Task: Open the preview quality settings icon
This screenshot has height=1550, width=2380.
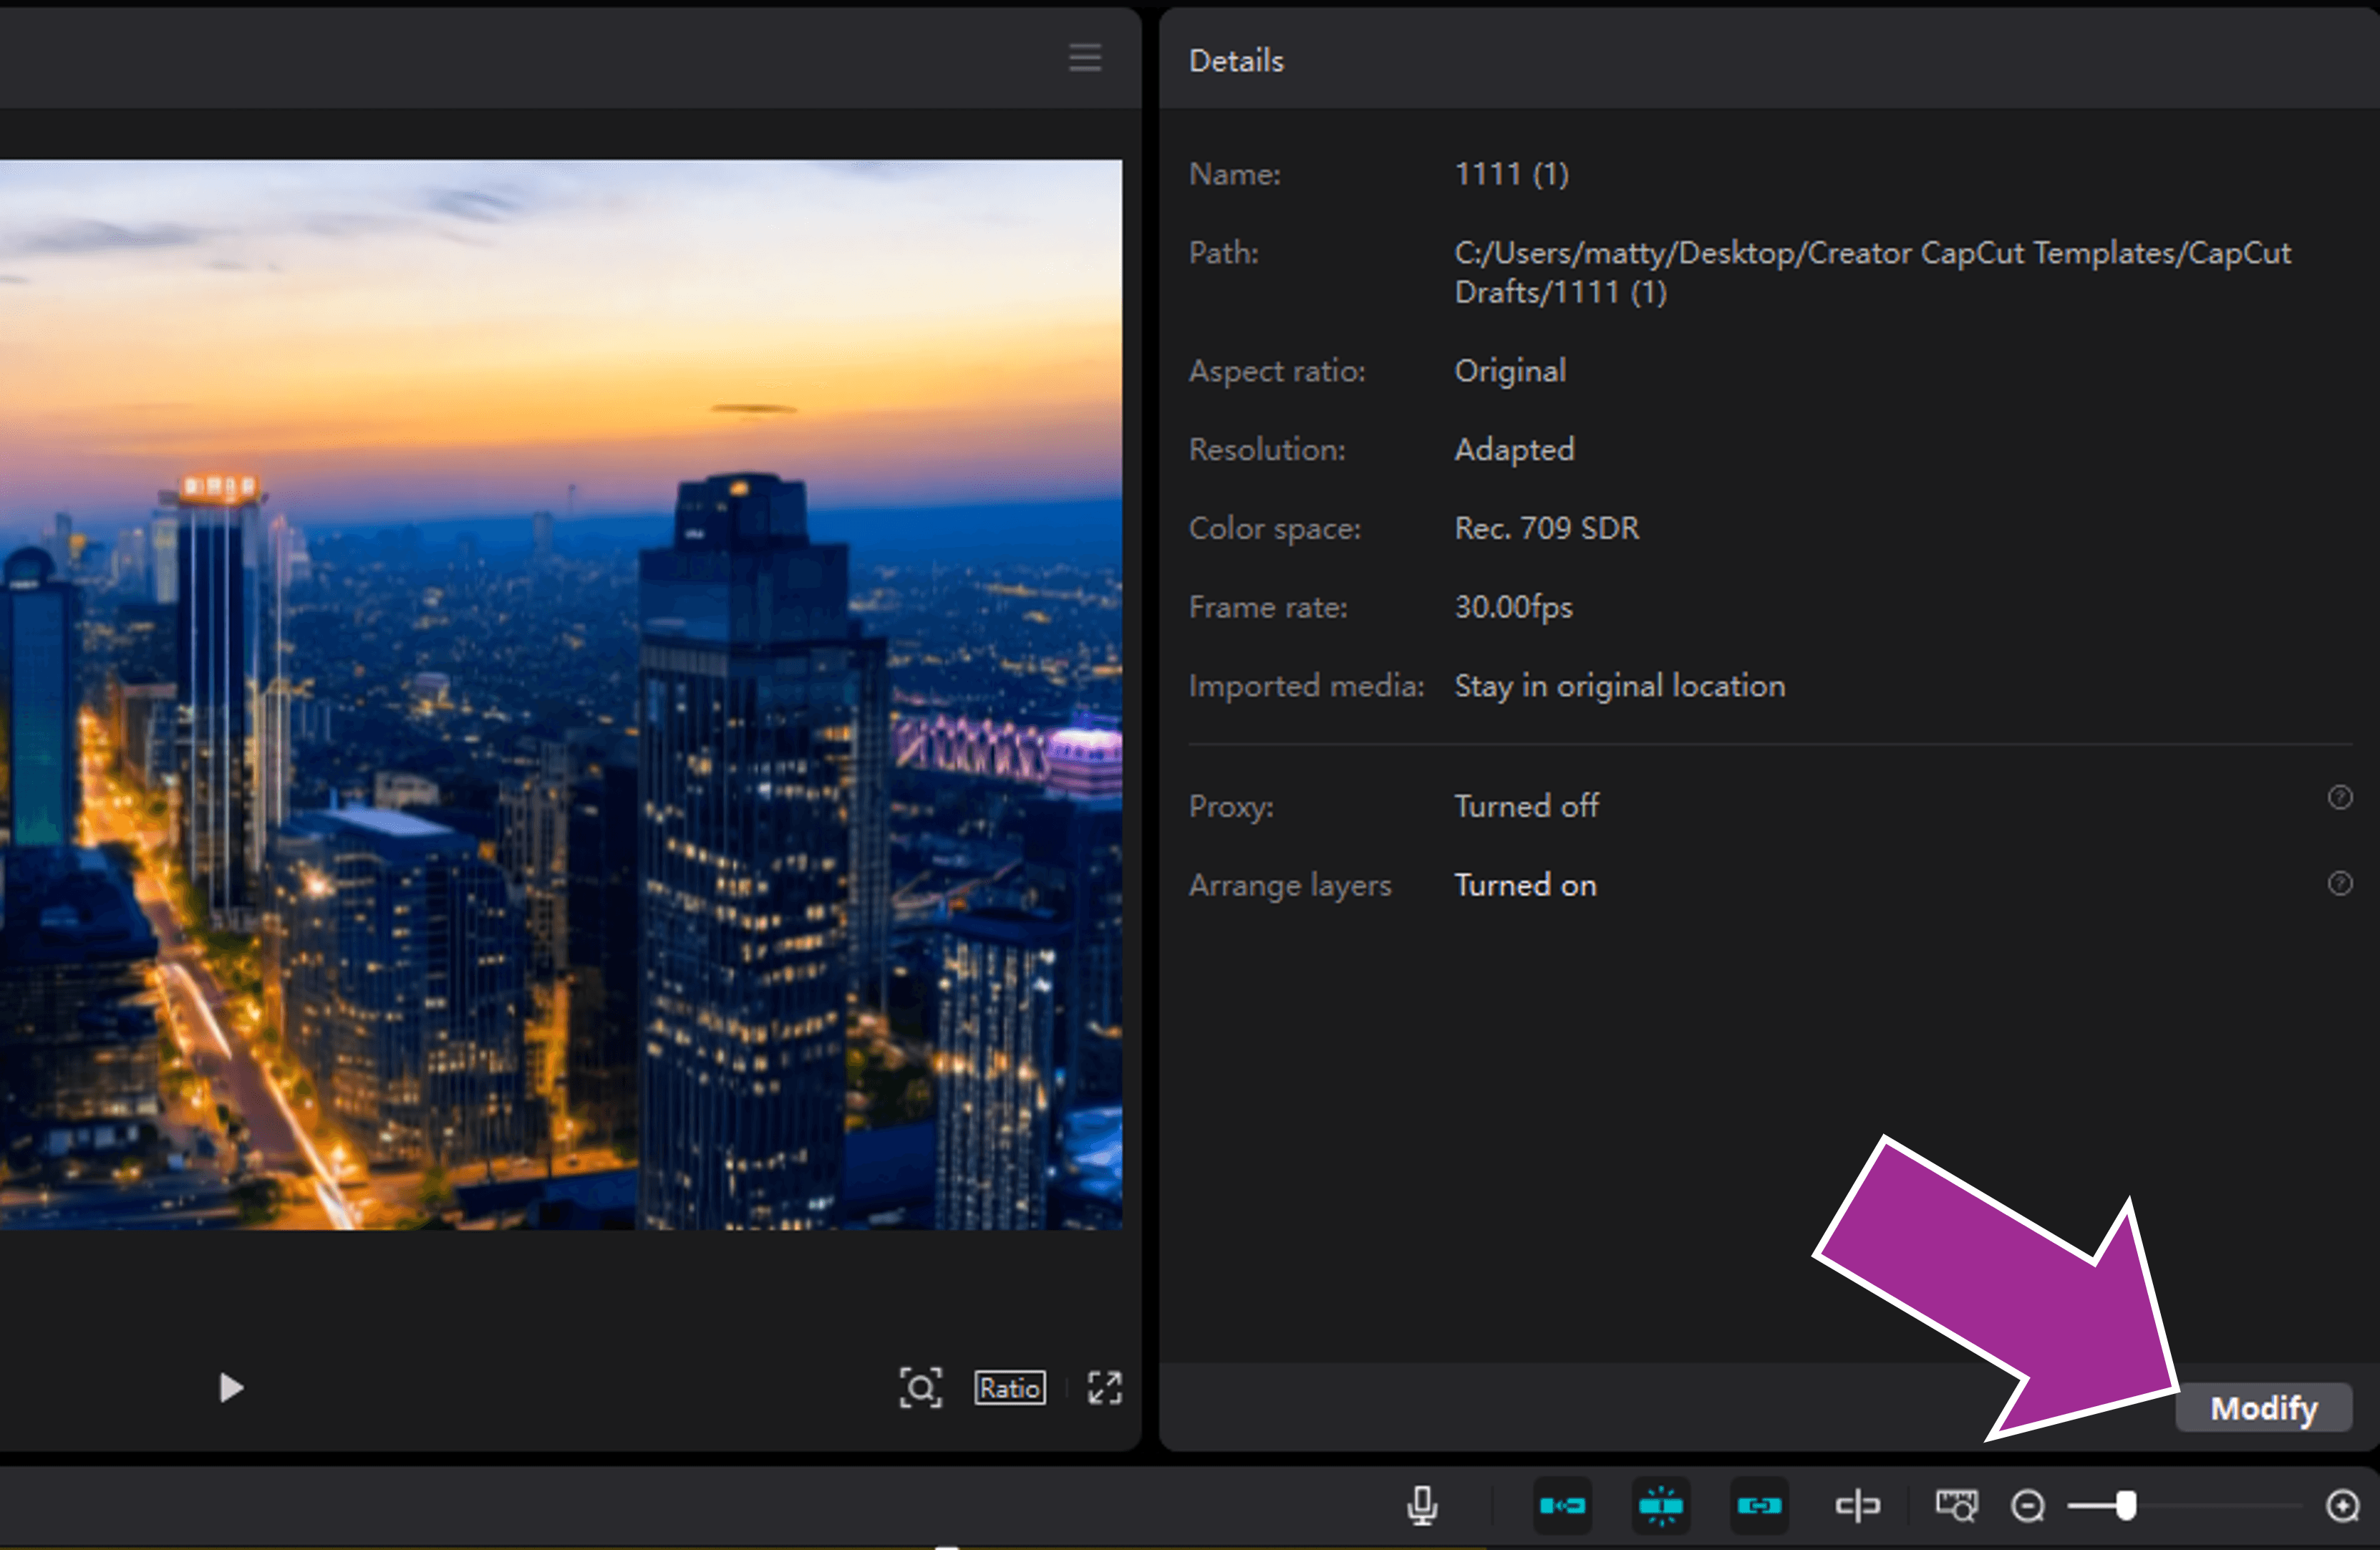Action: 1957,1505
